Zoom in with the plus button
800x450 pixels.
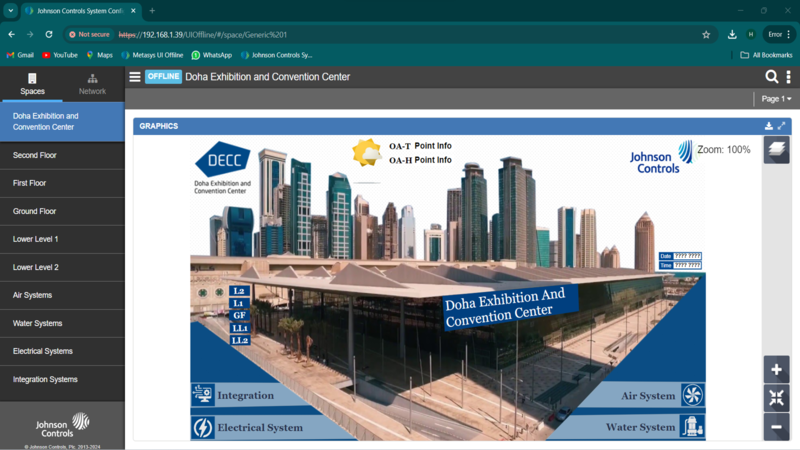(x=776, y=369)
